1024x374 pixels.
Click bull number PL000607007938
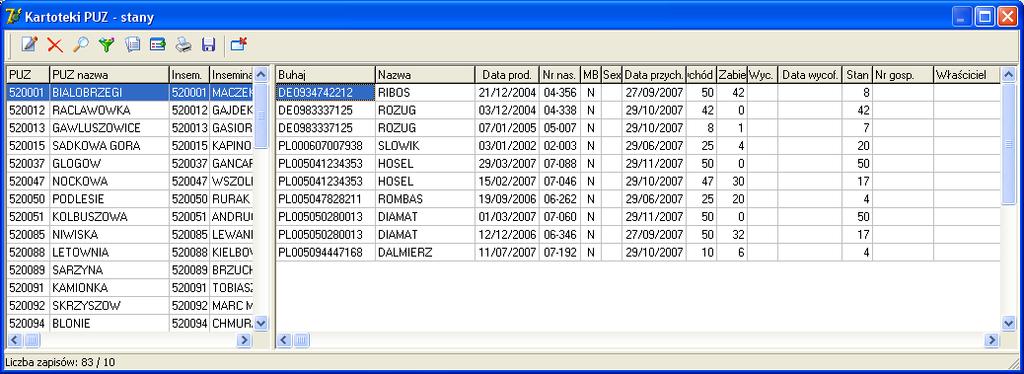point(325,146)
